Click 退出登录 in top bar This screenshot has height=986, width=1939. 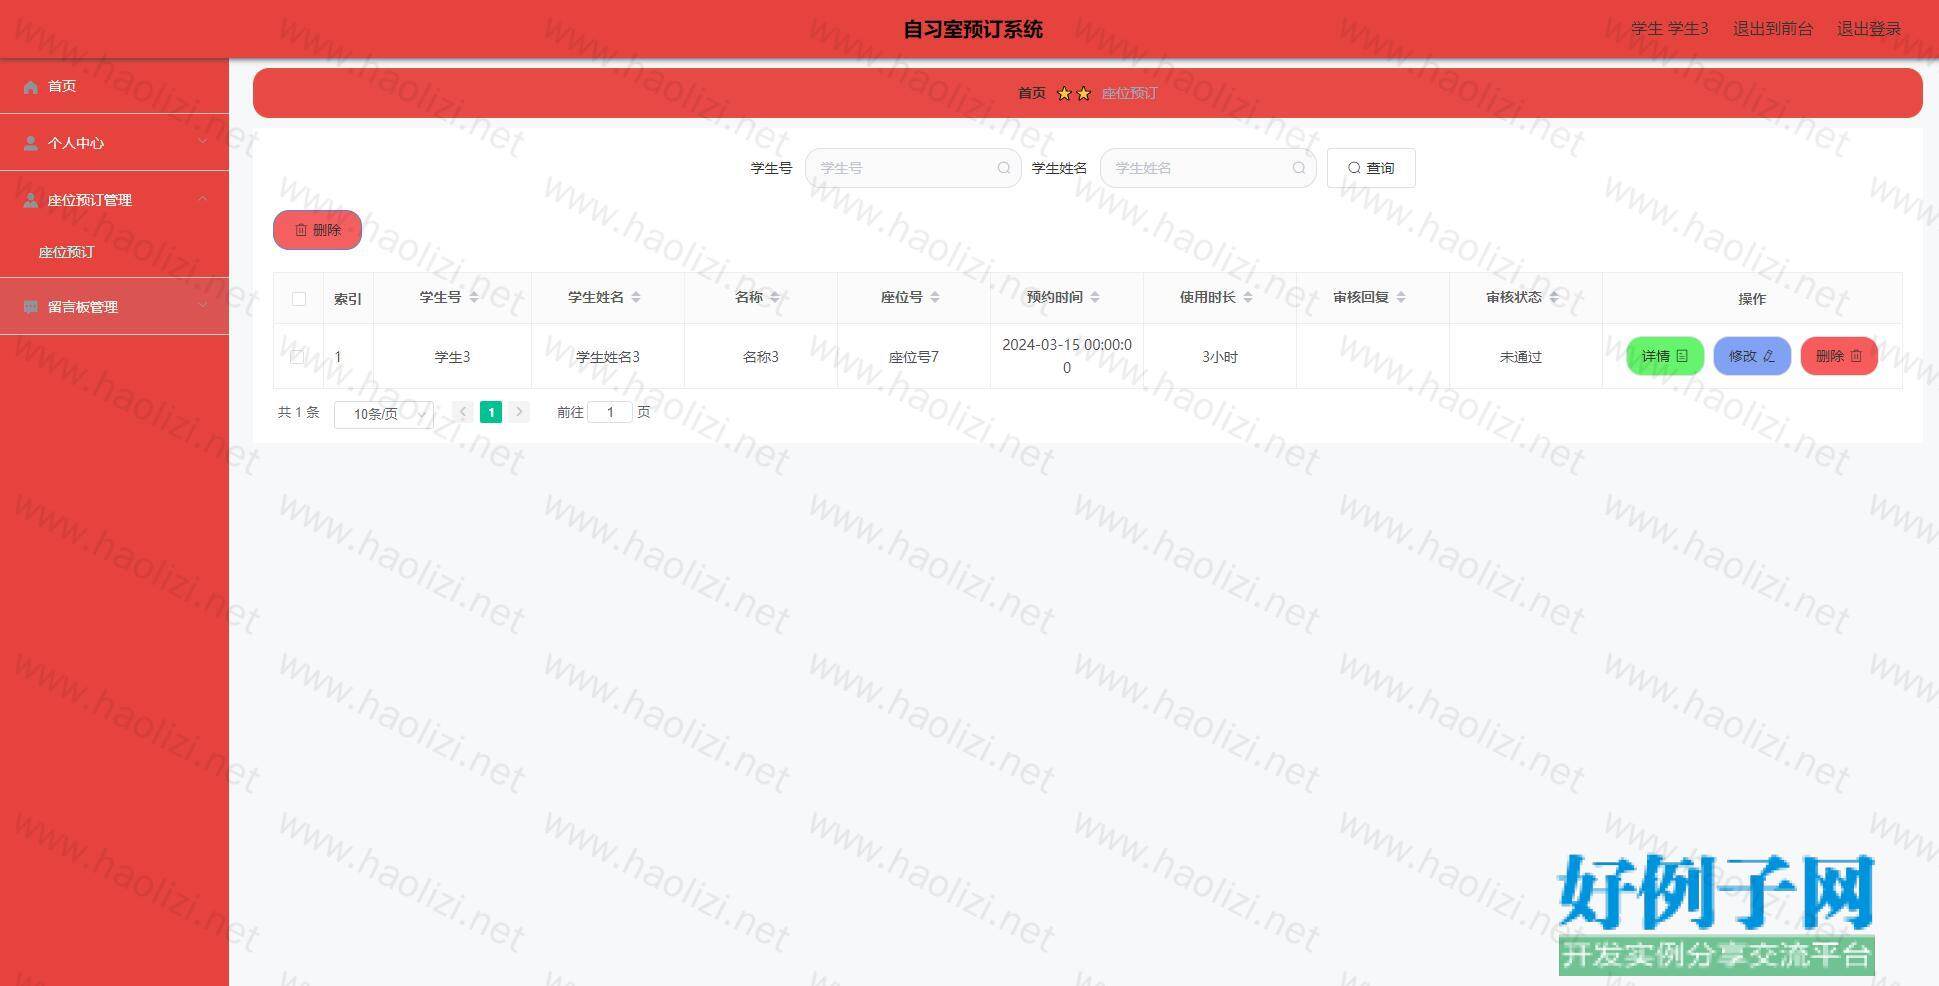(x=1868, y=29)
